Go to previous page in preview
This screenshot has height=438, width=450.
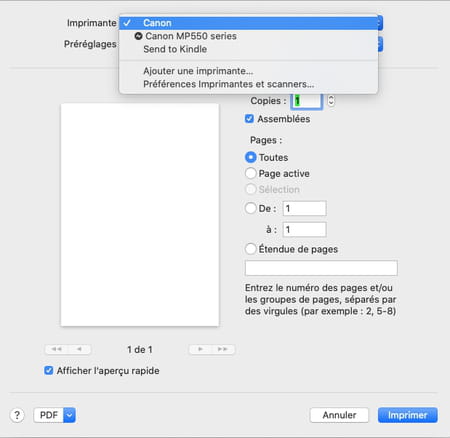79,349
